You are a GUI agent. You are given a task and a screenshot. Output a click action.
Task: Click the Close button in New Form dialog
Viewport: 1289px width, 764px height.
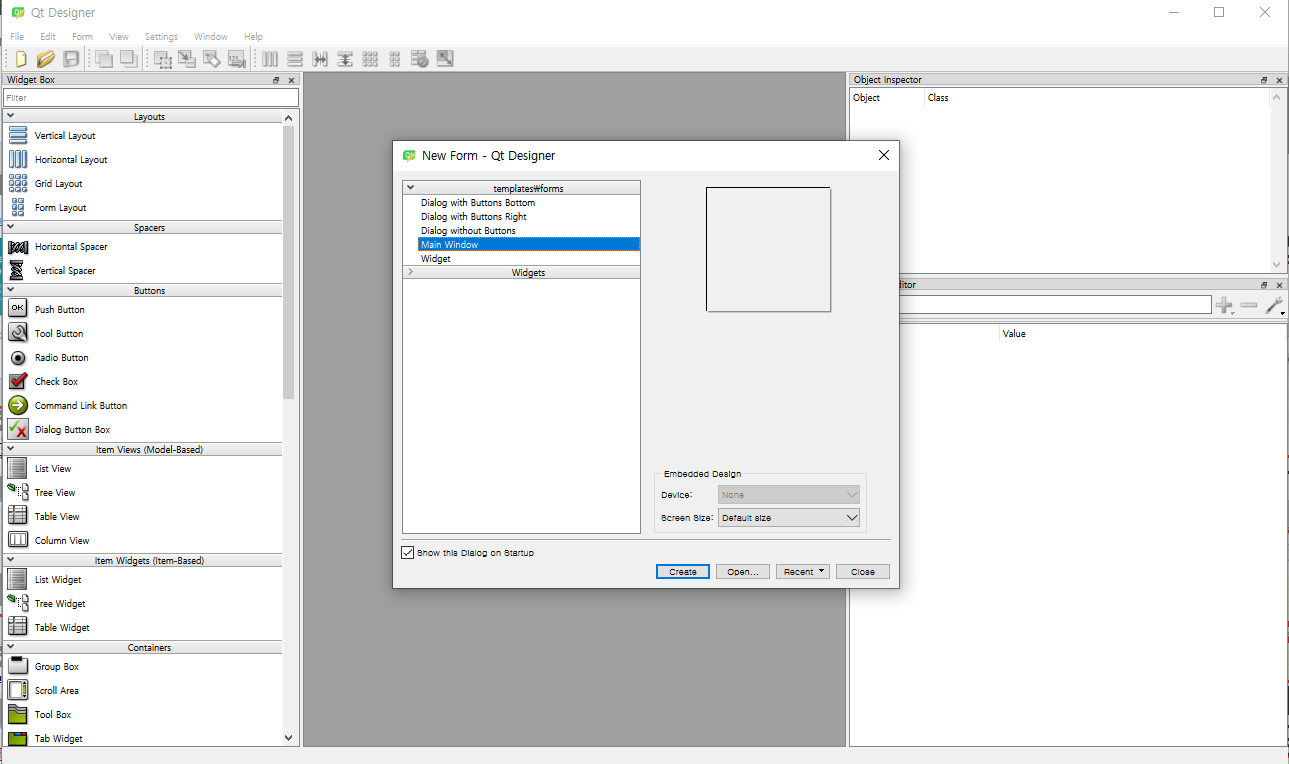(863, 572)
